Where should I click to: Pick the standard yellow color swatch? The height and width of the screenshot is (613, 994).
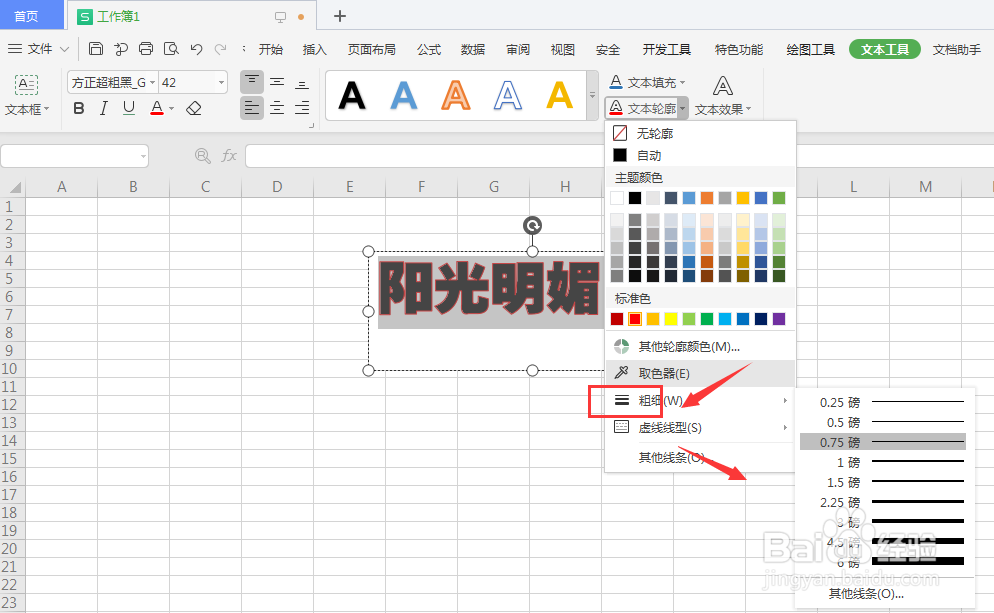671,319
